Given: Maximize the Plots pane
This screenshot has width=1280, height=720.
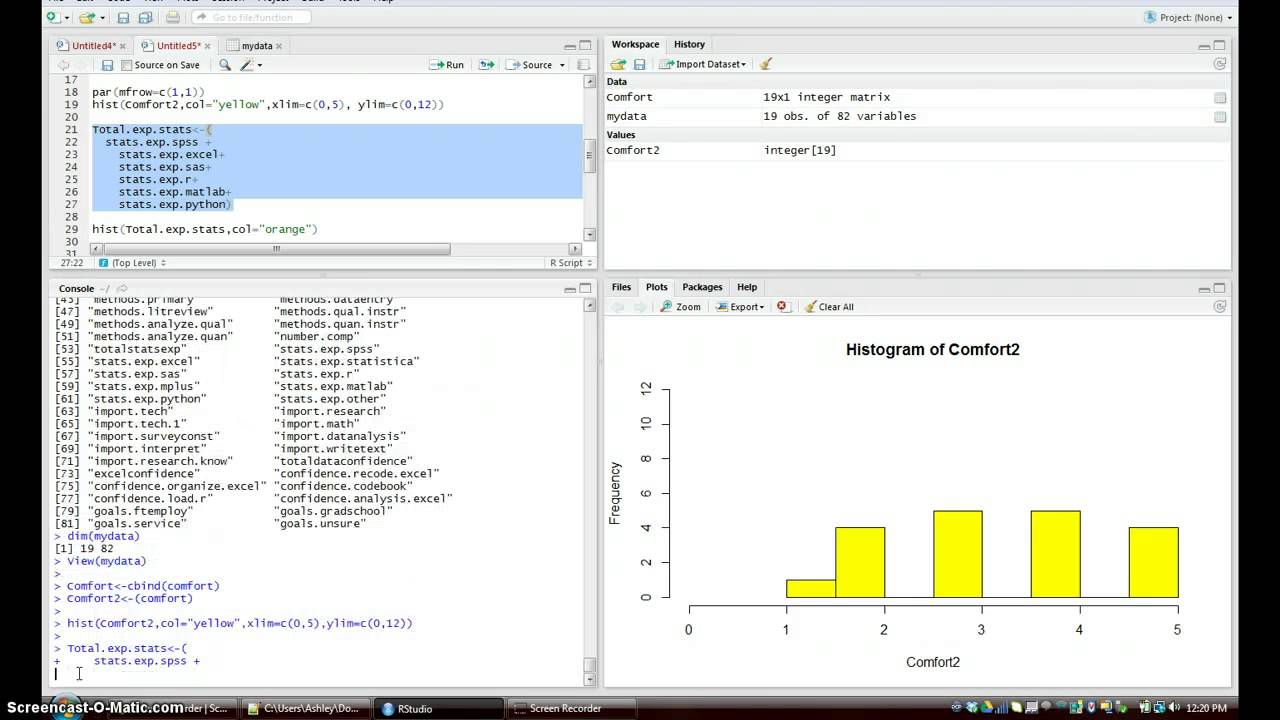Looking at the screenshot, I should point(1219,289).
